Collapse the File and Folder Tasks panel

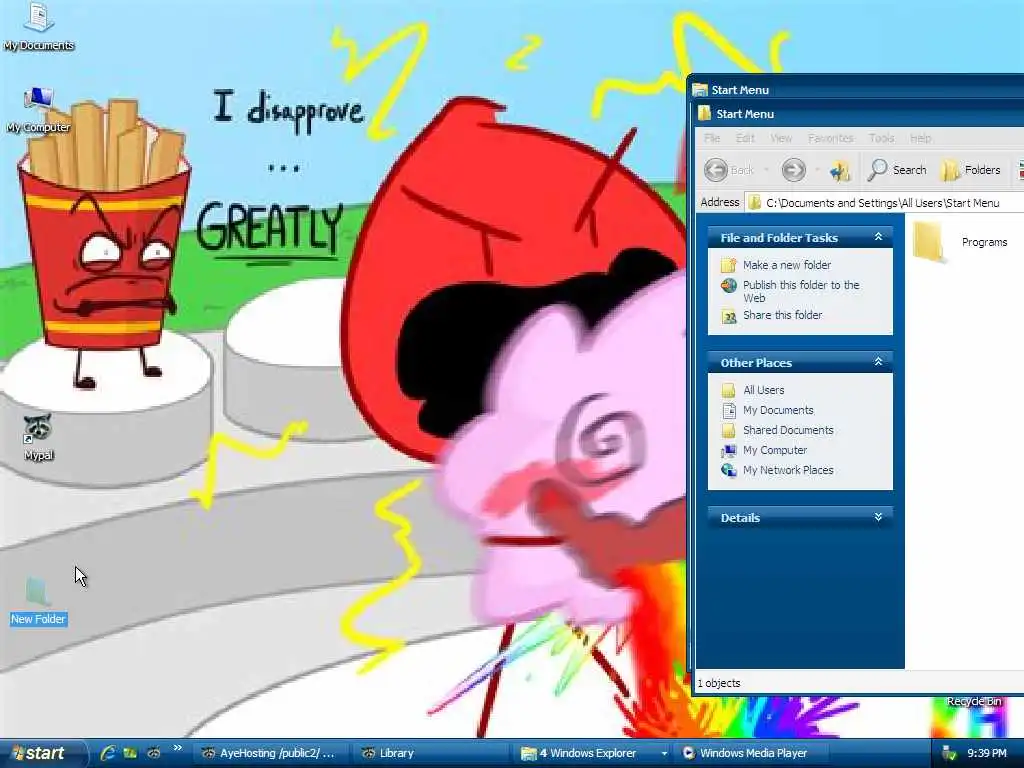pyautogui.click(x=878, y=237)
